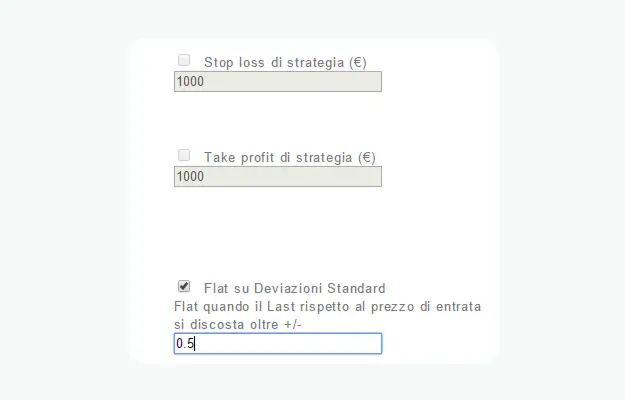The width and height of the screenshot is (625, 400).
Task: Click the (€) symbol beside Stop loss label
Action: pos(356,62)
